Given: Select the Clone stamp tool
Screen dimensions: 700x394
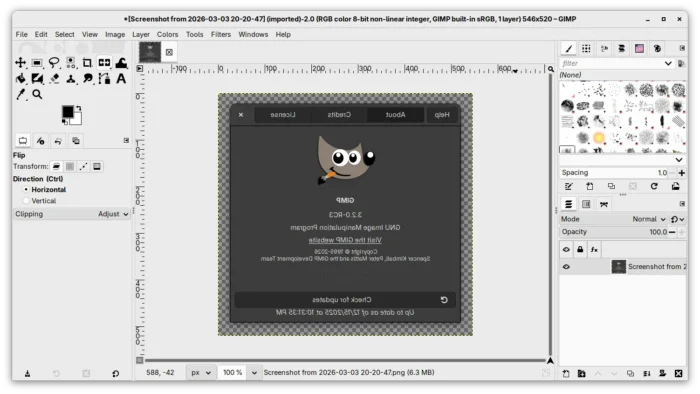Looking at the screenshot, I should pos(71,79).
